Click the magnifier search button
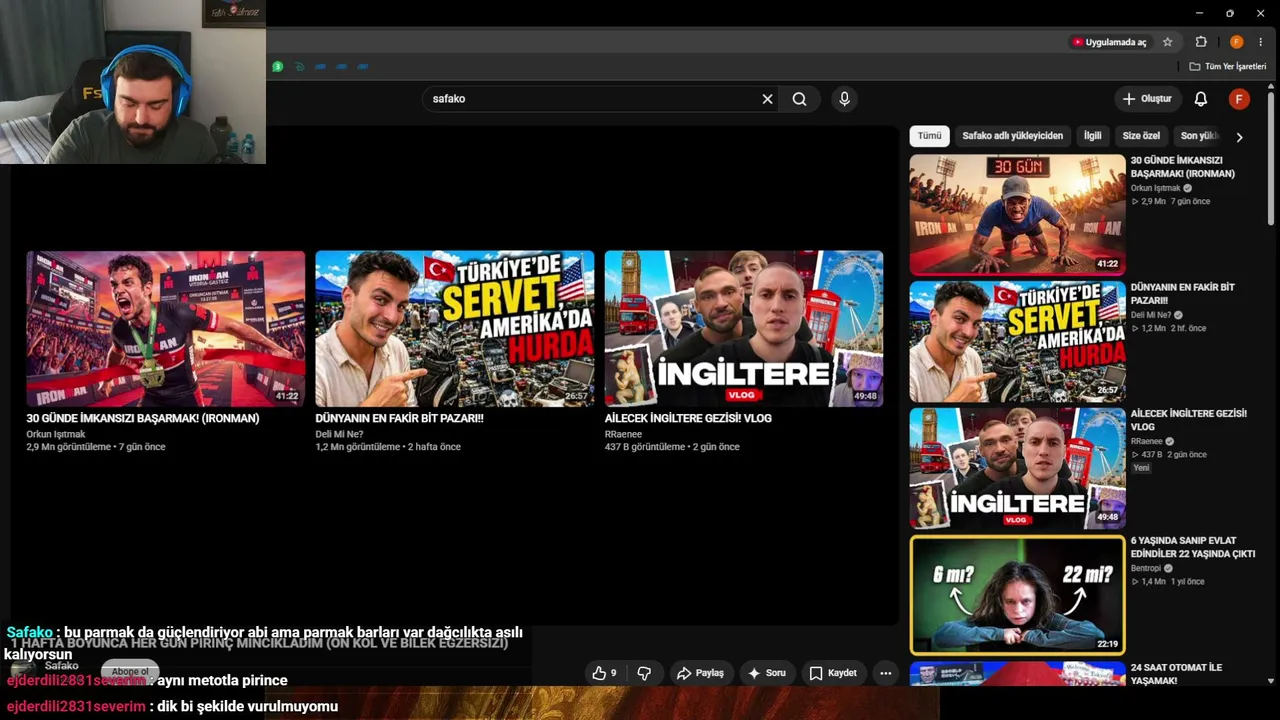 (x=799, y=99)
